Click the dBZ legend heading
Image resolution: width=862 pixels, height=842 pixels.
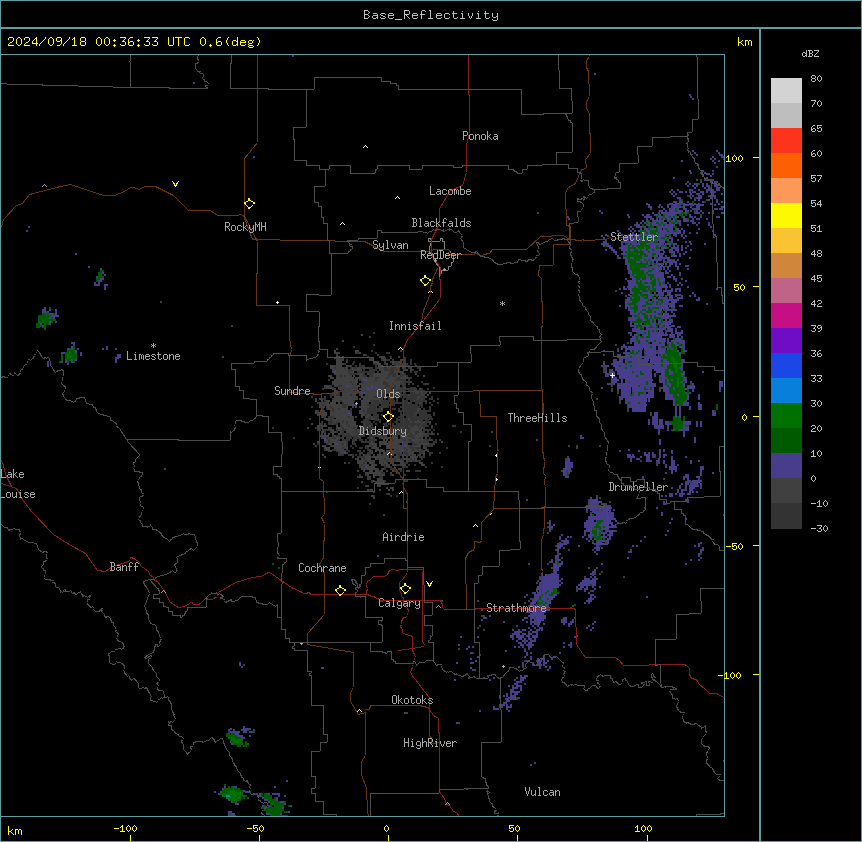tap(810, 54)
